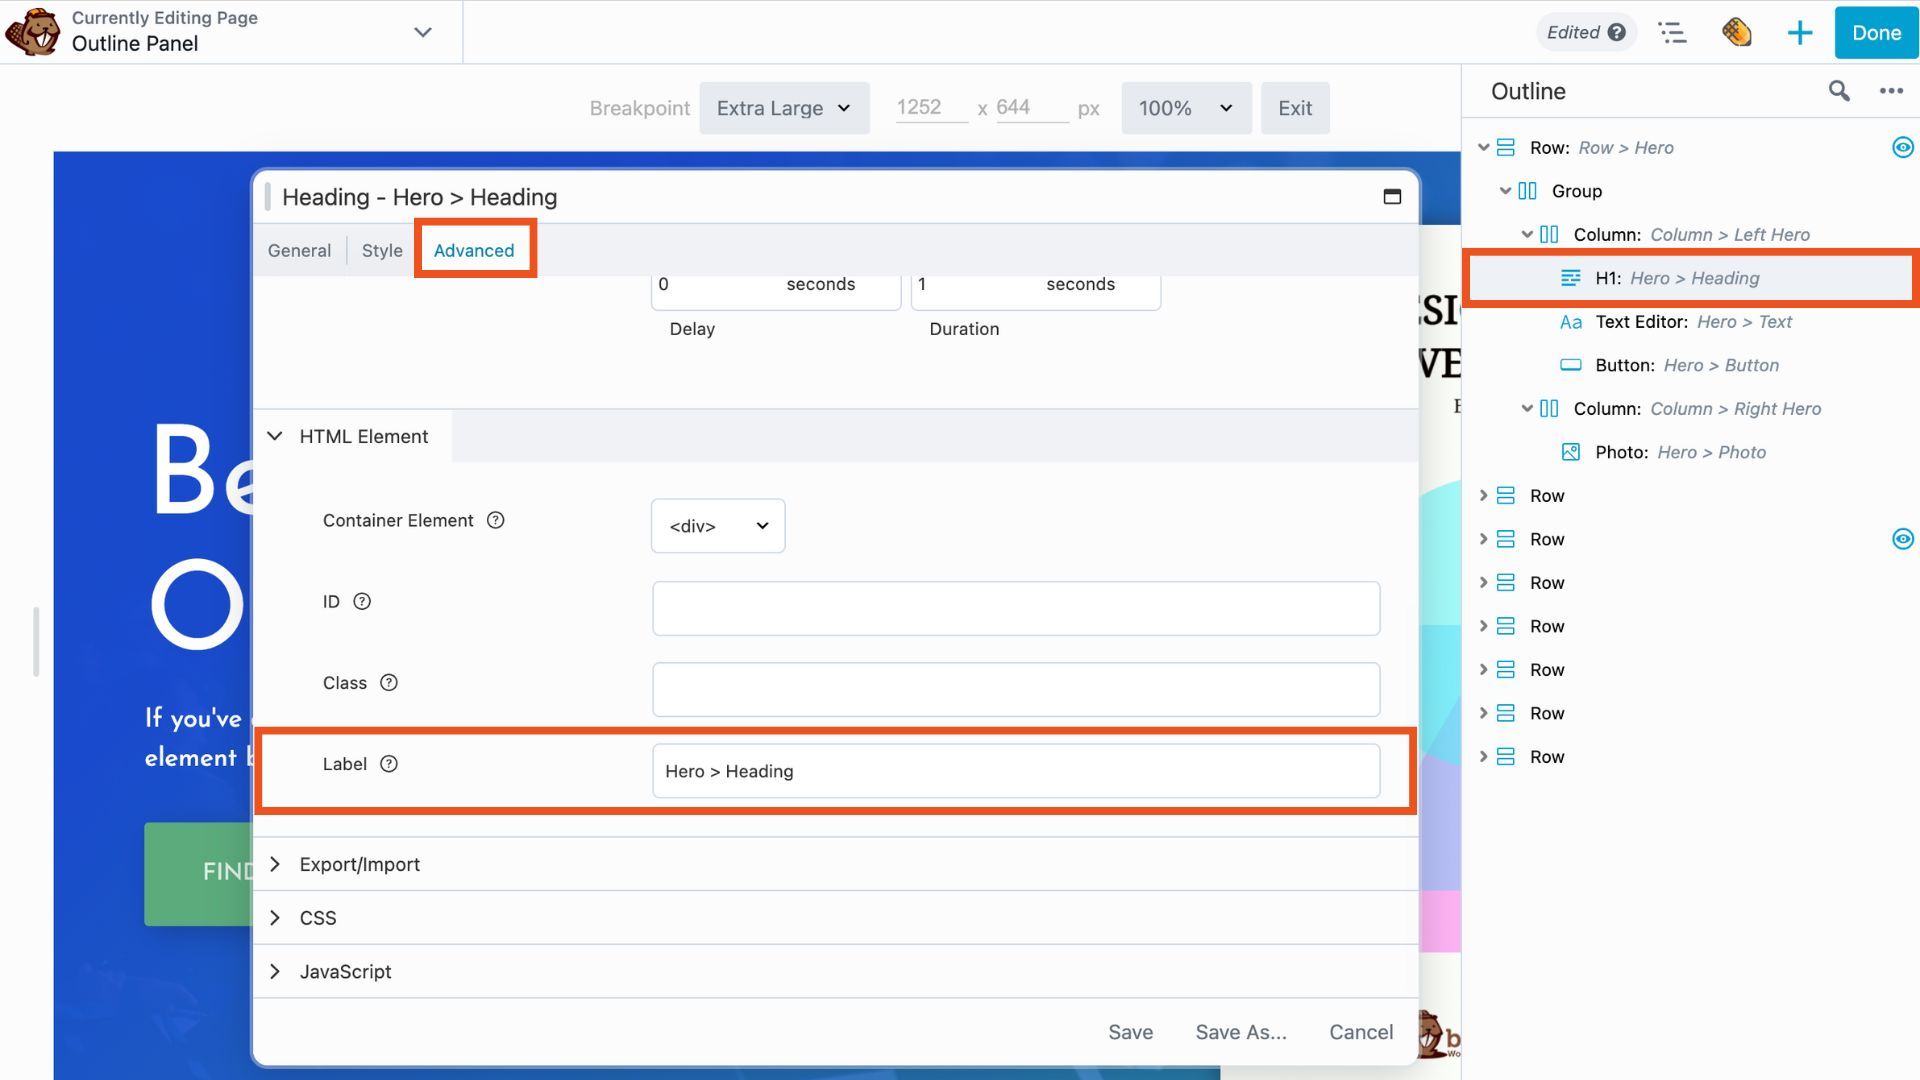Click the ellipsis menu in the Outline panel
The width and height of the screenshot is (1920, 1080).
pos(1891,90)
